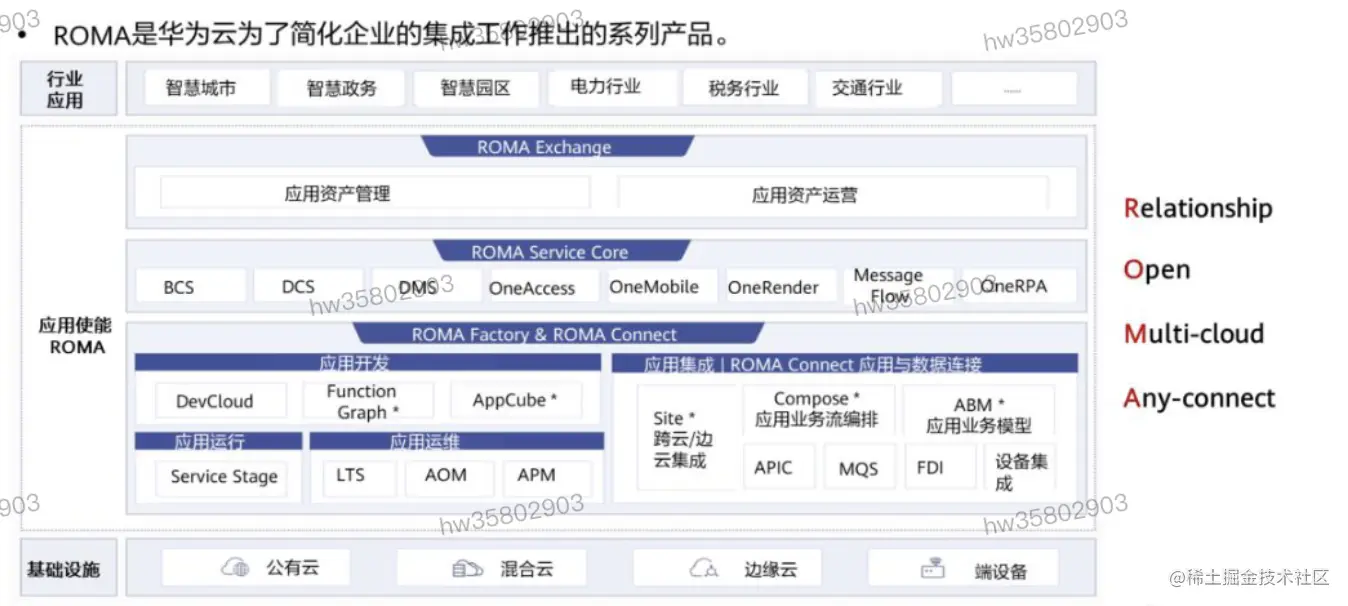Select the DMS service box
Viewport: 1348px width, 606px height.
426,287
